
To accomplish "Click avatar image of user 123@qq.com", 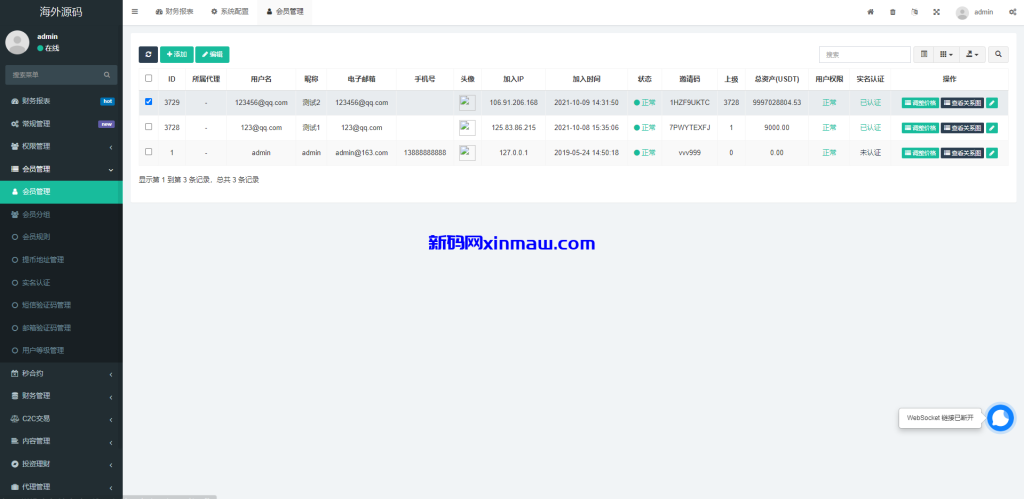I will (467, 128).
